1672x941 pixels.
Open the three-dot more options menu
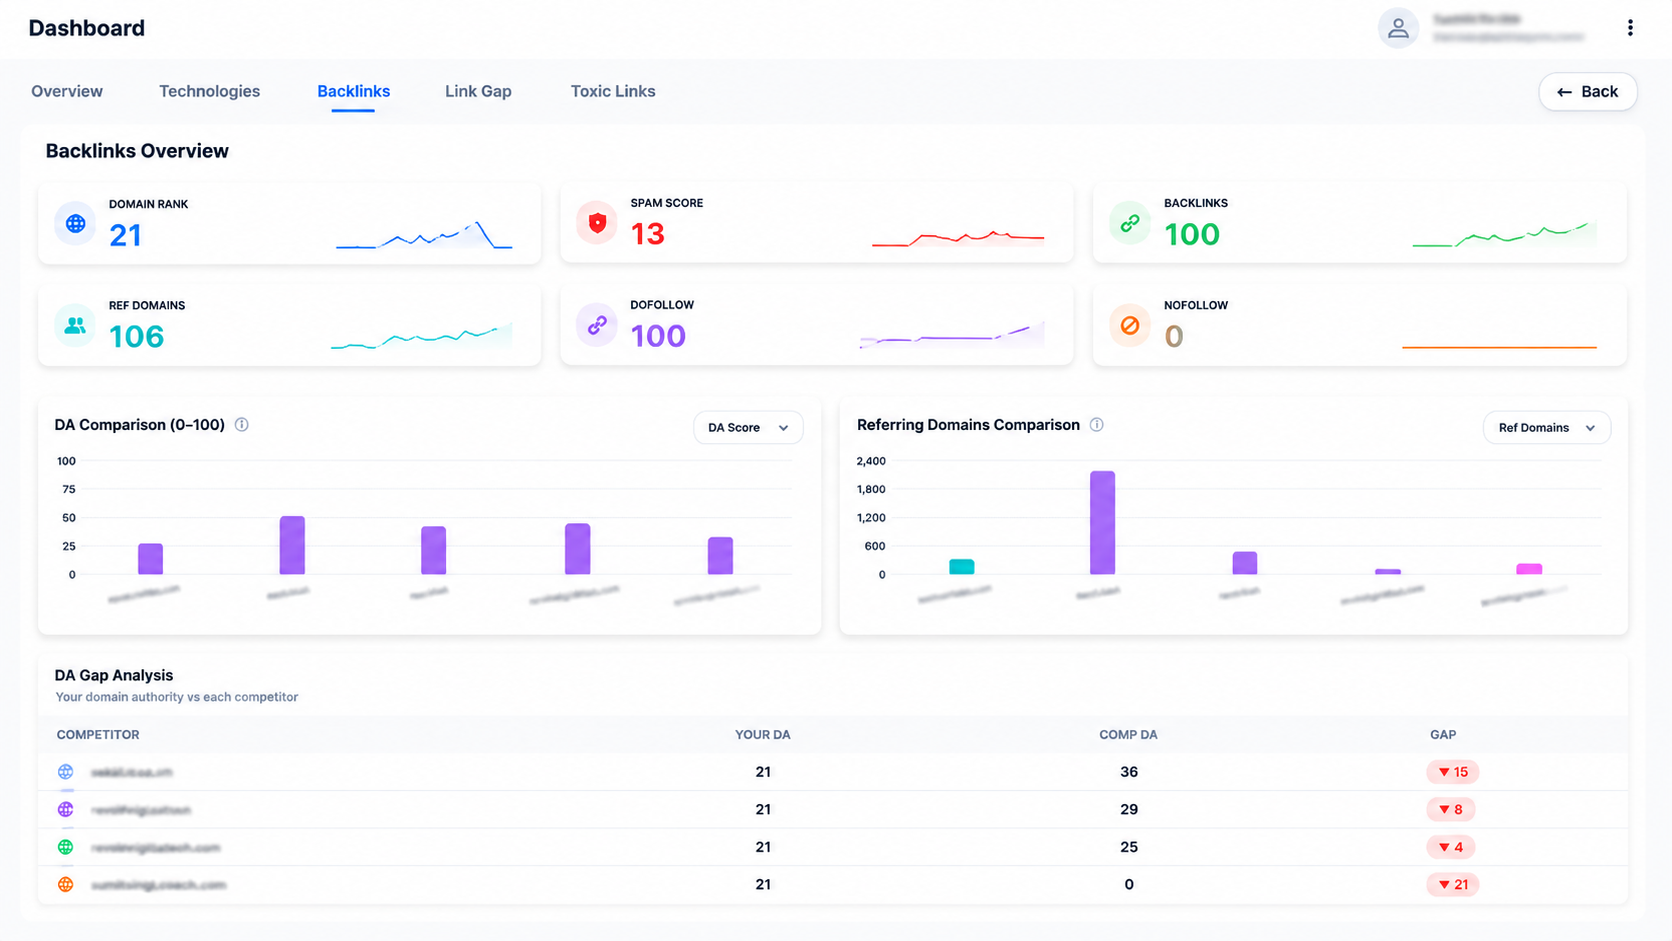(1630, 28)
